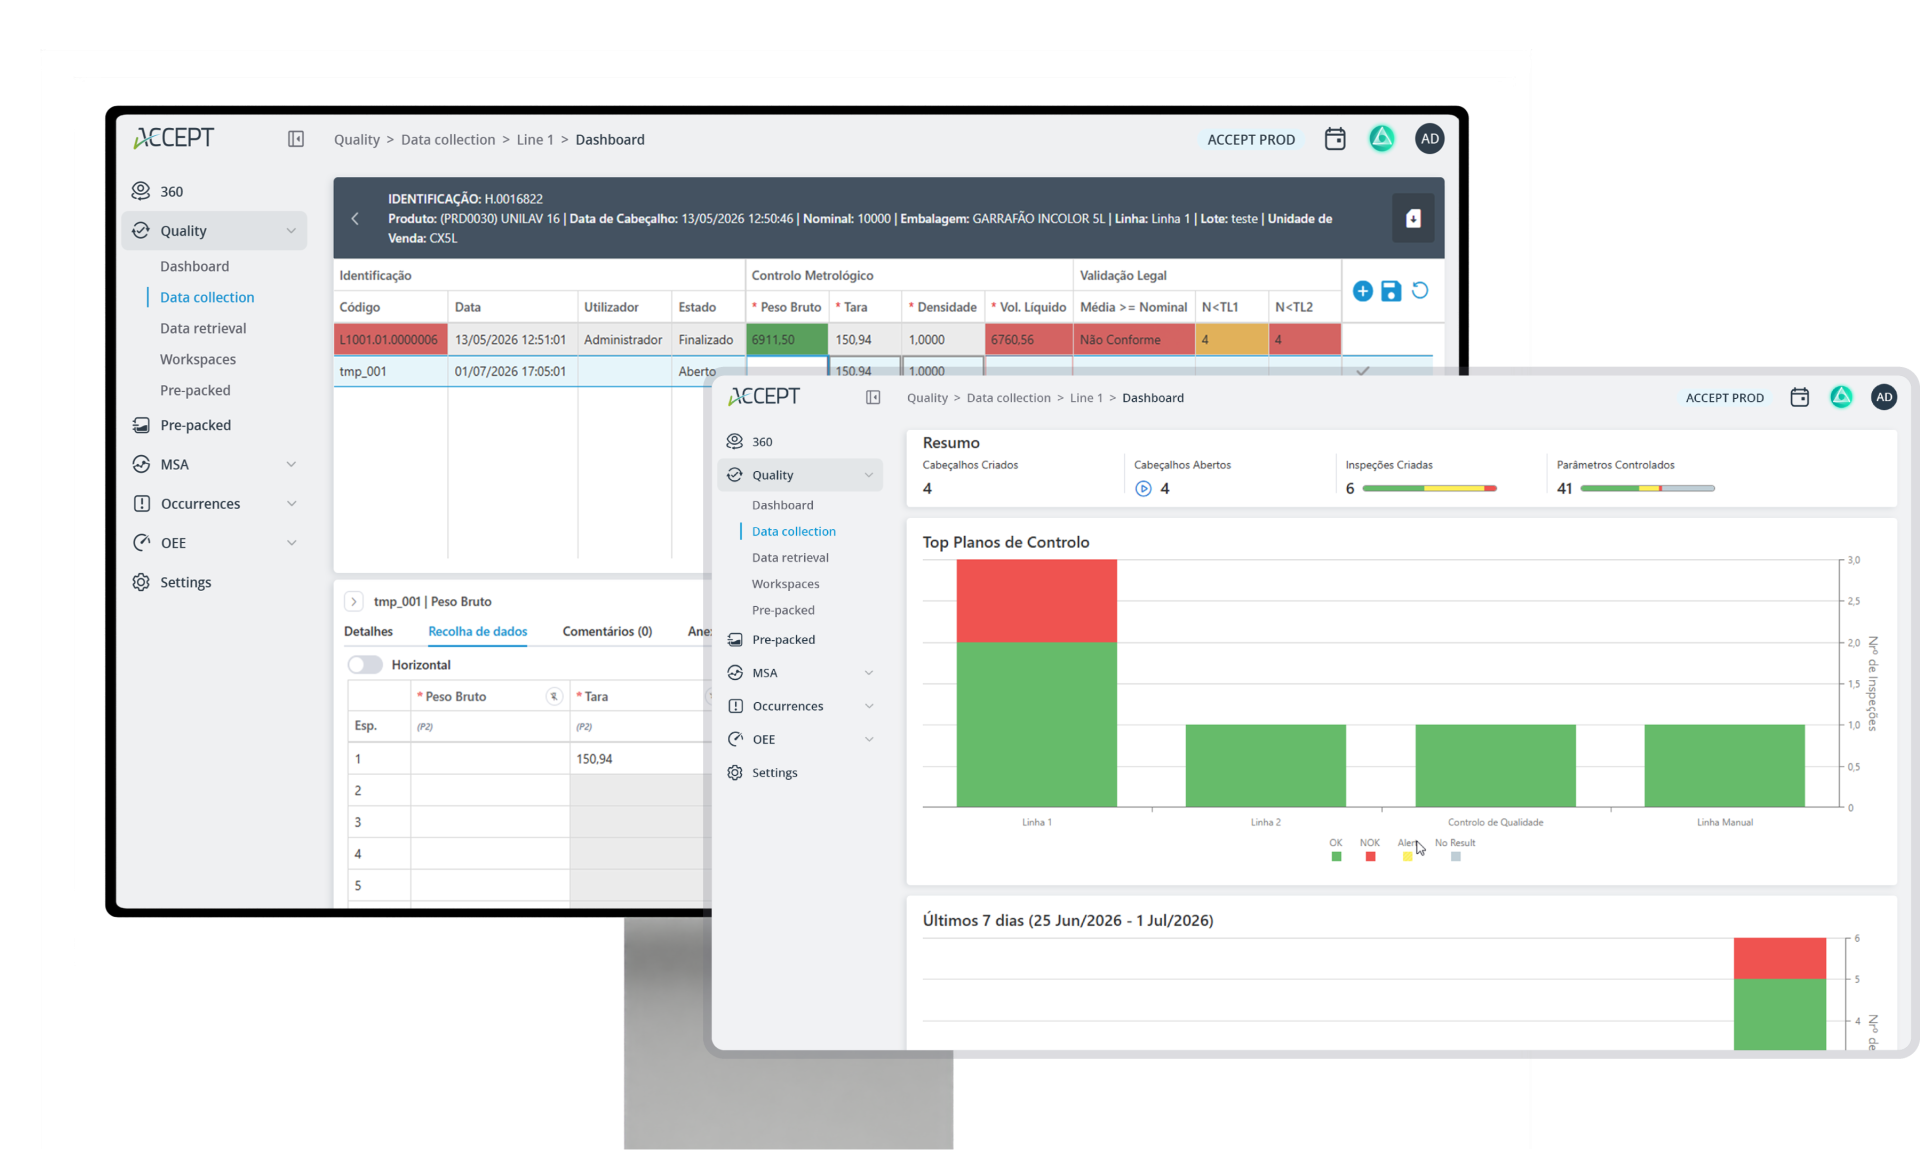Expand the tmp_001 | Peso Bruto panel arrow
The width and height of the screenshot is (1920, 1150).
click(x=354, y=602)
